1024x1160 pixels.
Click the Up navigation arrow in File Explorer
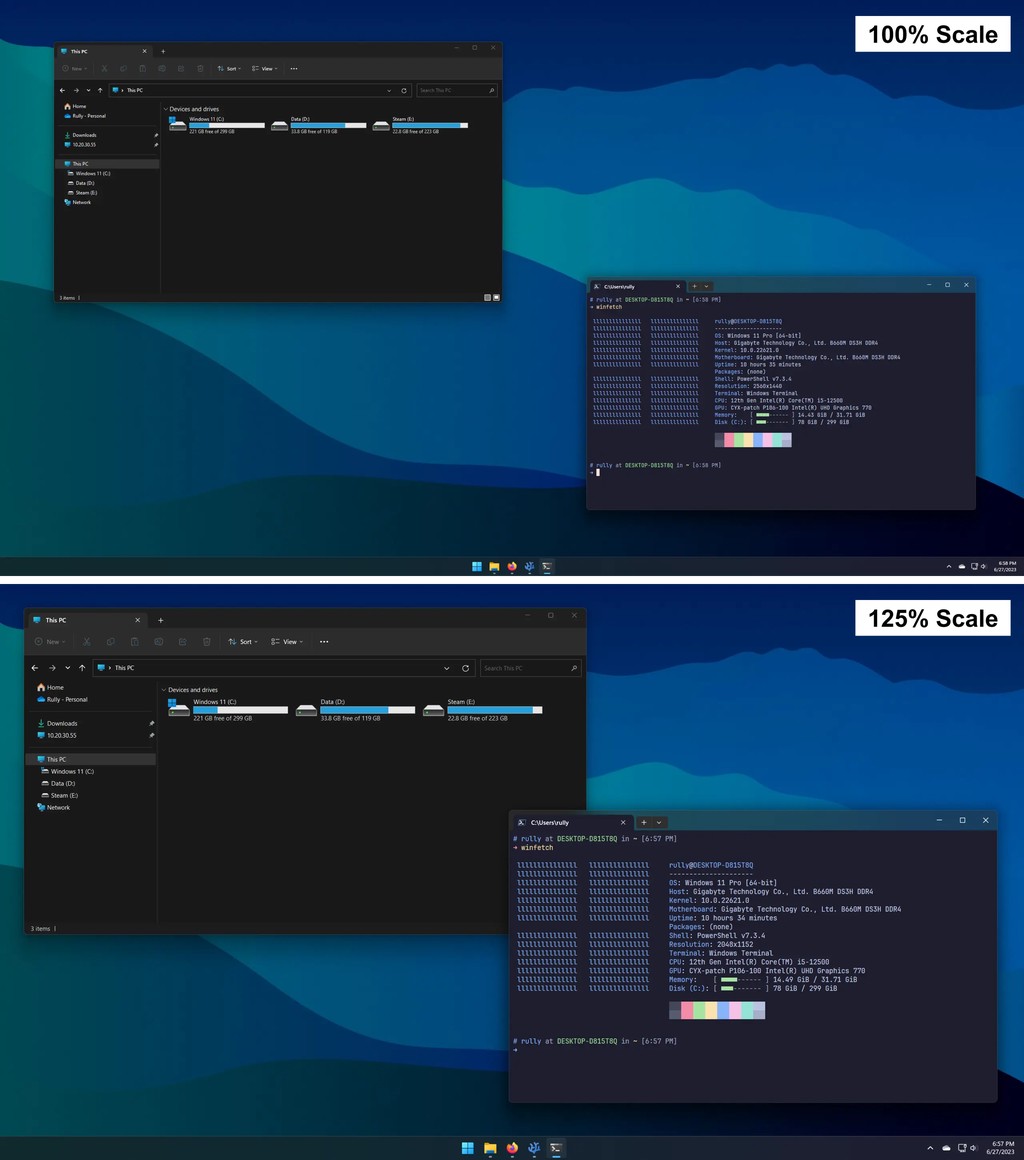[82, 668]
